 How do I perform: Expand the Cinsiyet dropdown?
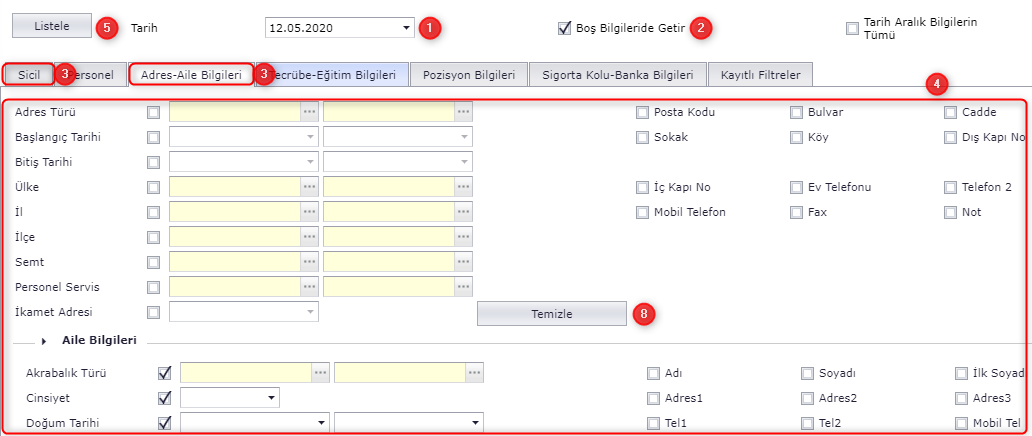[270, 398]
